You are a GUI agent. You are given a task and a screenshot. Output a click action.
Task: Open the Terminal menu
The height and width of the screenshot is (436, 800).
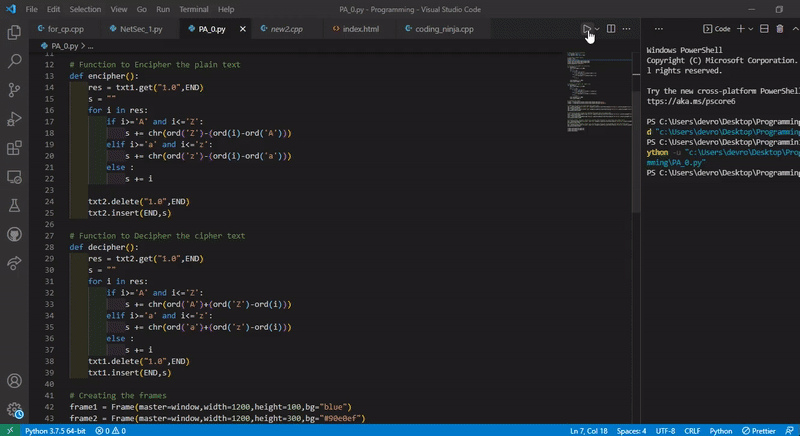[194, 9]
